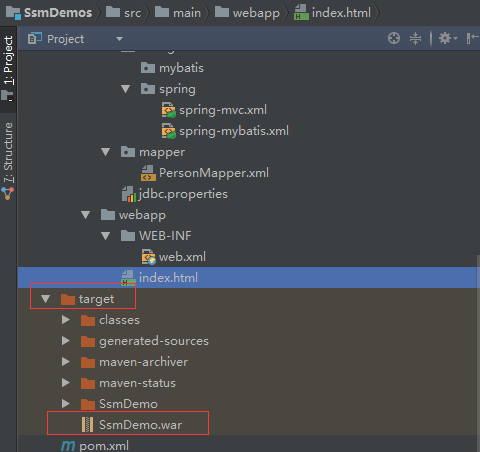
Task: Expand the SsmDemo folder
Action: [x=66, y=404]
